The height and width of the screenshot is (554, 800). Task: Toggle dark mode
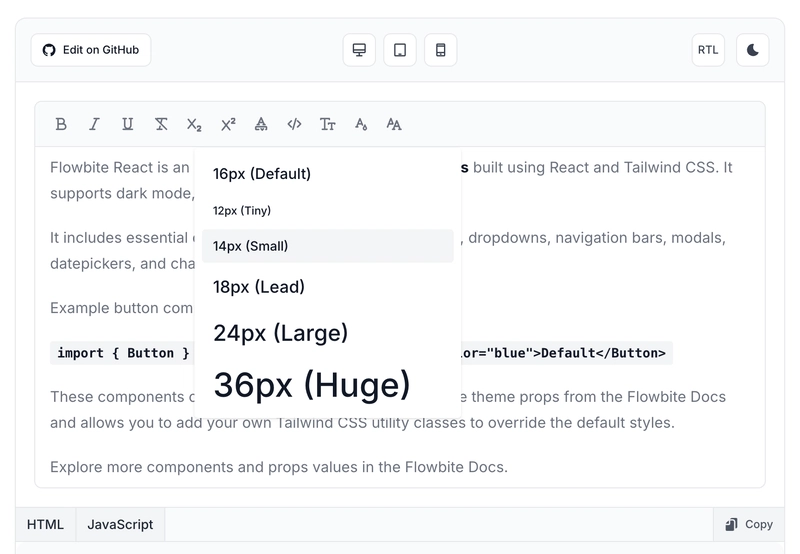[753, 50]
